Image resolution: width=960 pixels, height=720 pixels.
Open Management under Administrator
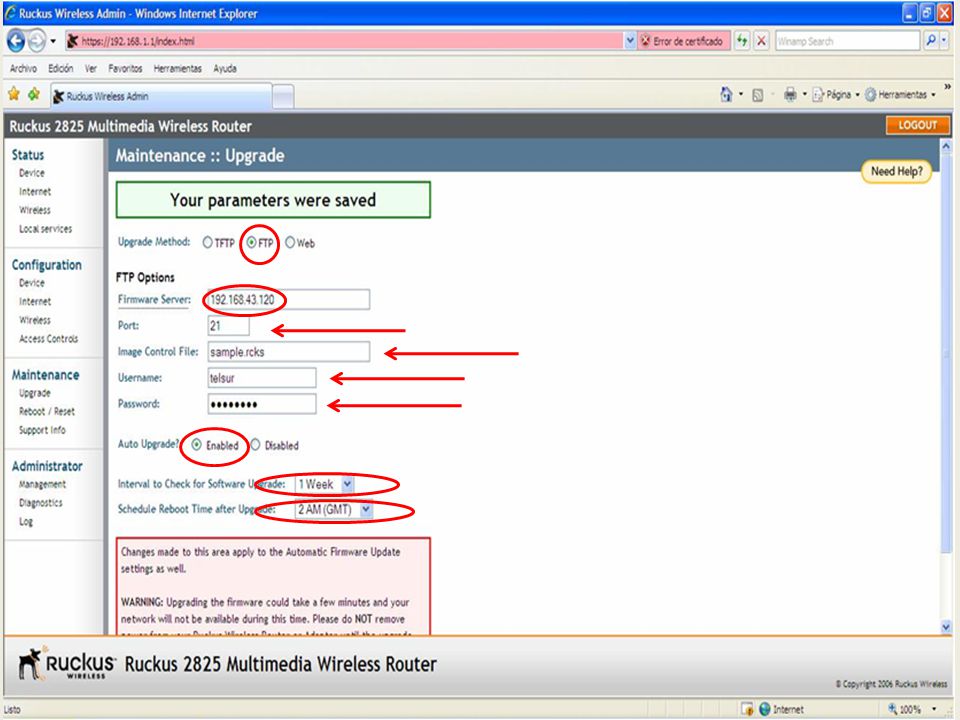(42, 484)
